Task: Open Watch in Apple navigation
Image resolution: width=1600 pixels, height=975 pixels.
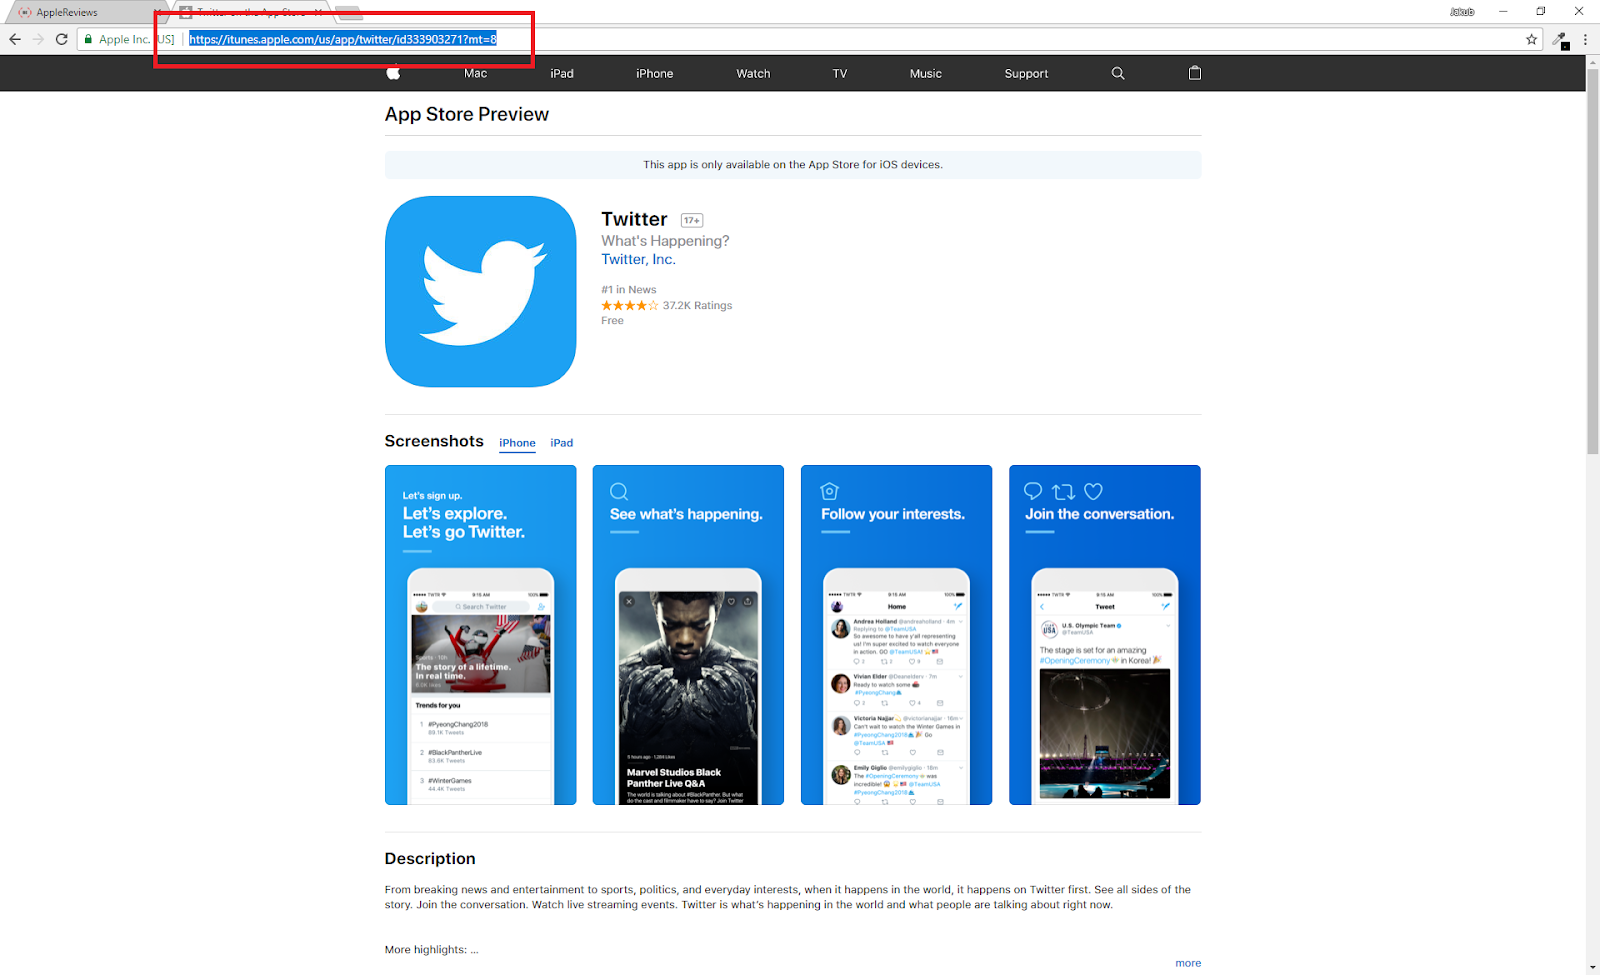Action: [x=753, y=73]
